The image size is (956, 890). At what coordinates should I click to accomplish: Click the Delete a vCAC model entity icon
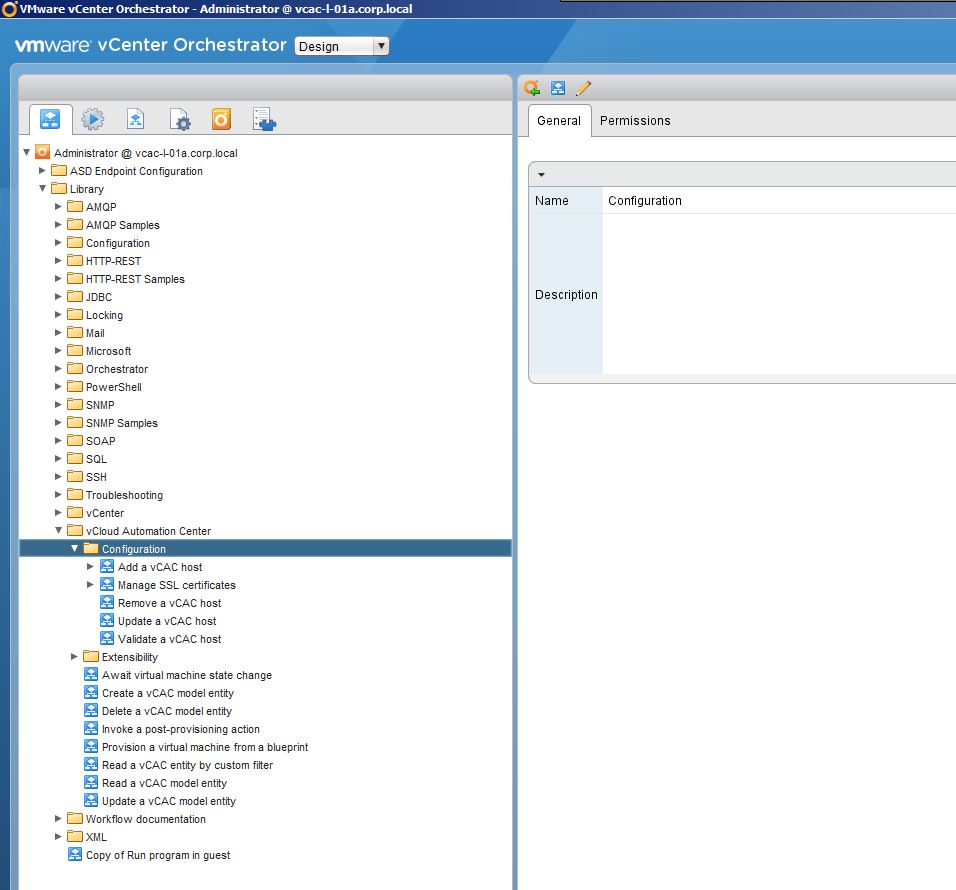click(x=91, y=710)
